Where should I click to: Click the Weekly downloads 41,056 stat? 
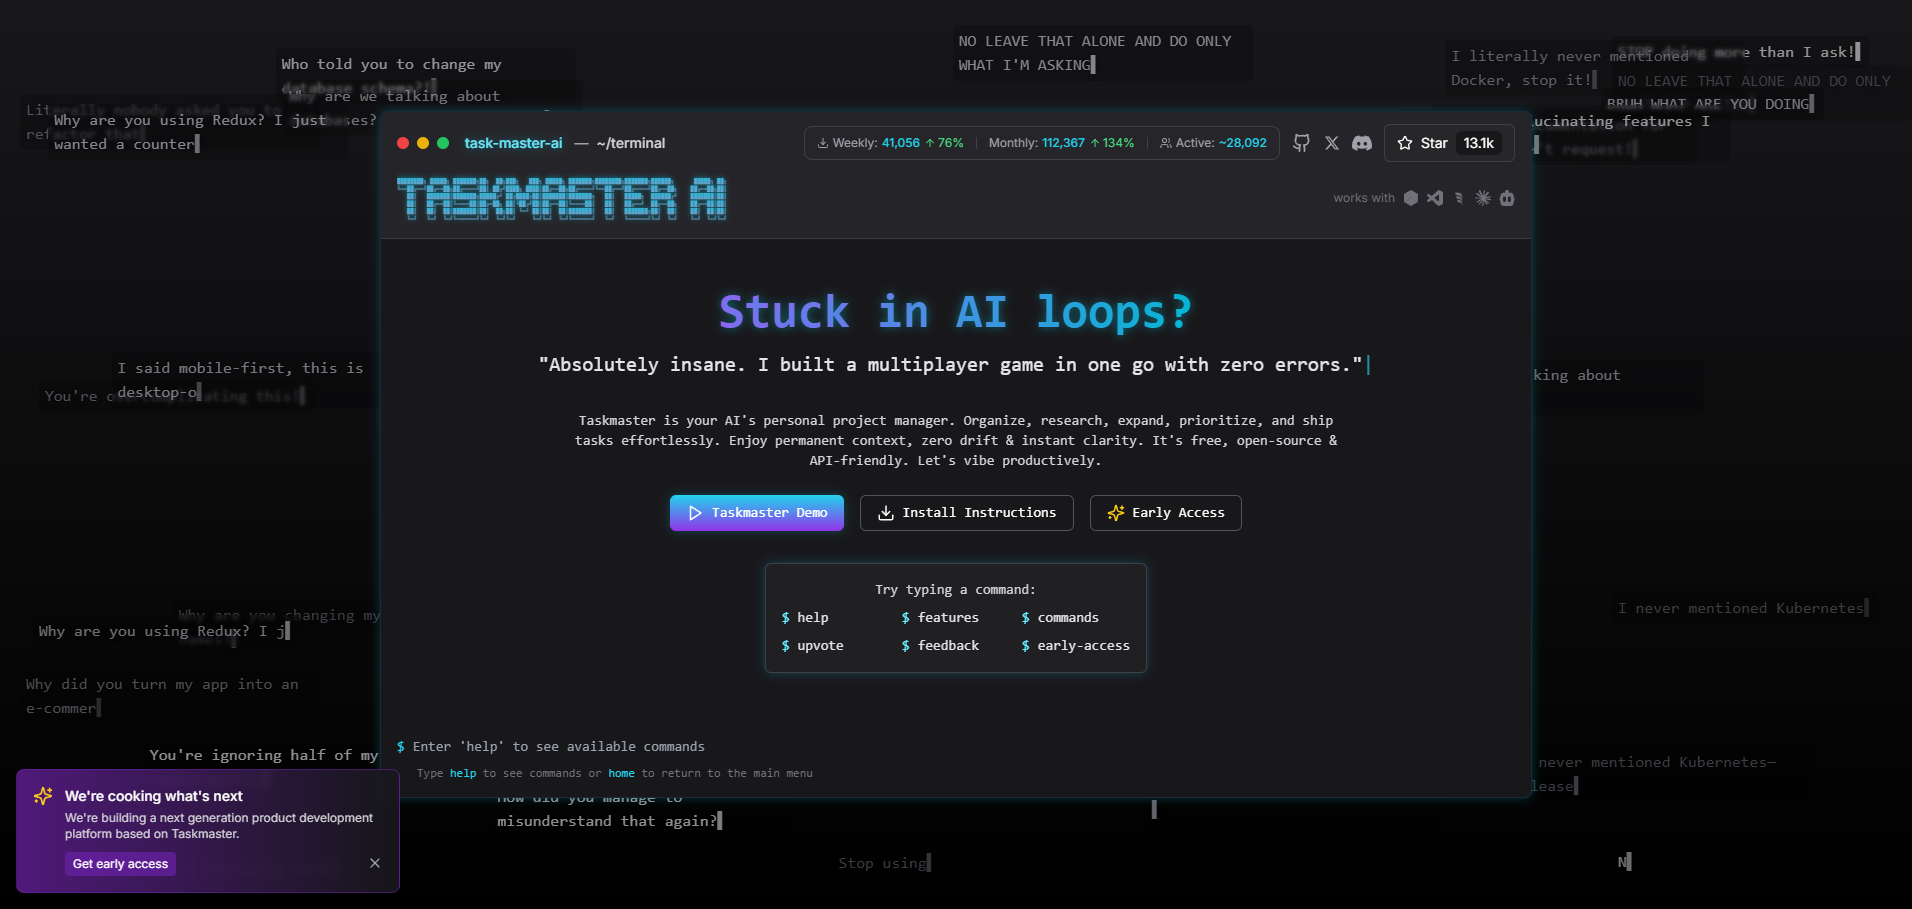(x=890, y=143)
